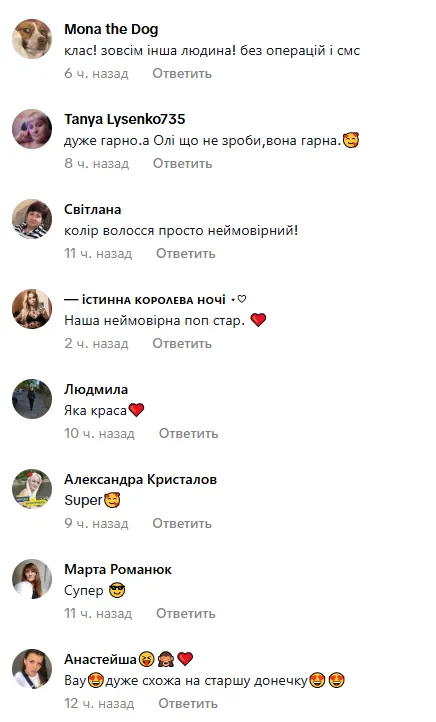View Світлана's profile picture
The width and height of the screenshot is (436, 722).
(x=32, y=219)
